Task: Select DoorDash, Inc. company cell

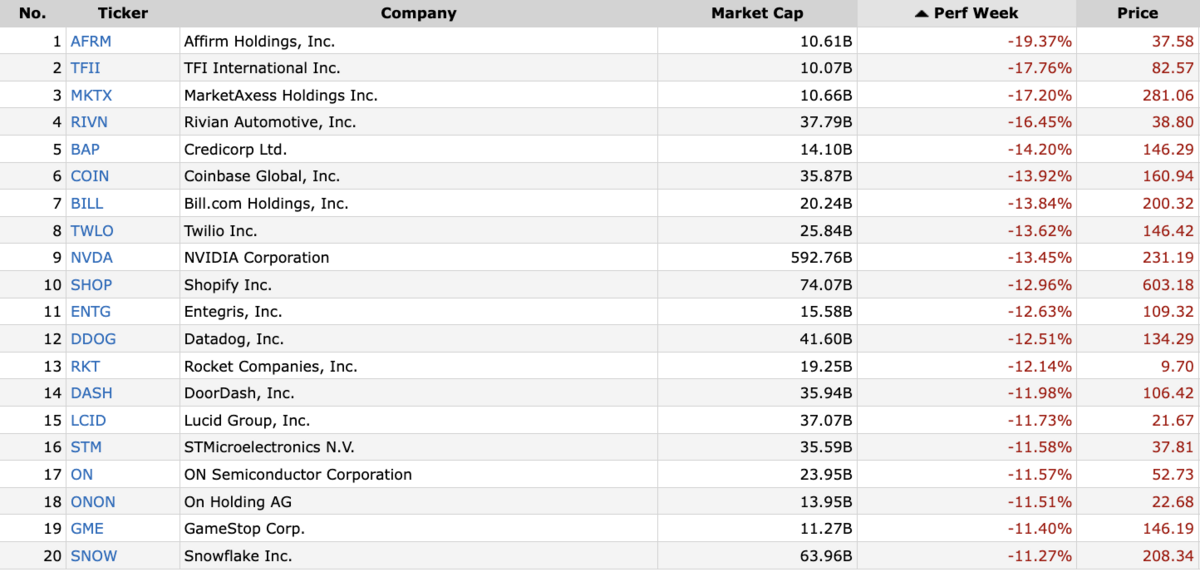Action: [x=418, y=393]
